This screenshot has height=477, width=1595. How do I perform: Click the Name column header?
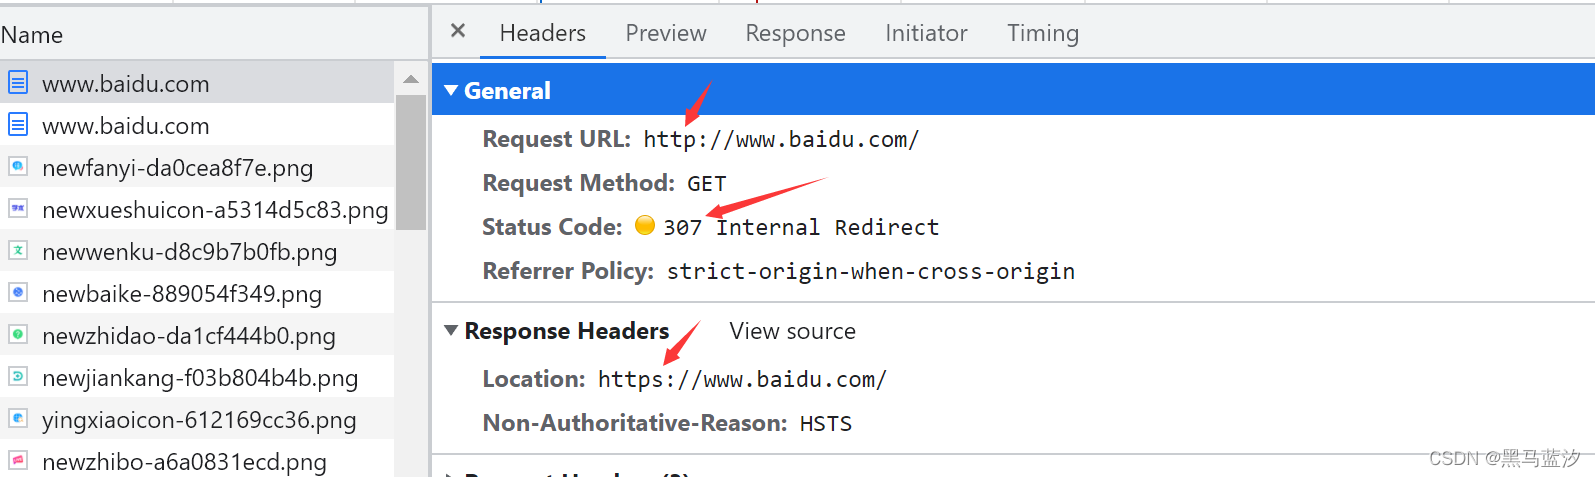pyautogui.click(x=32, y=35)
